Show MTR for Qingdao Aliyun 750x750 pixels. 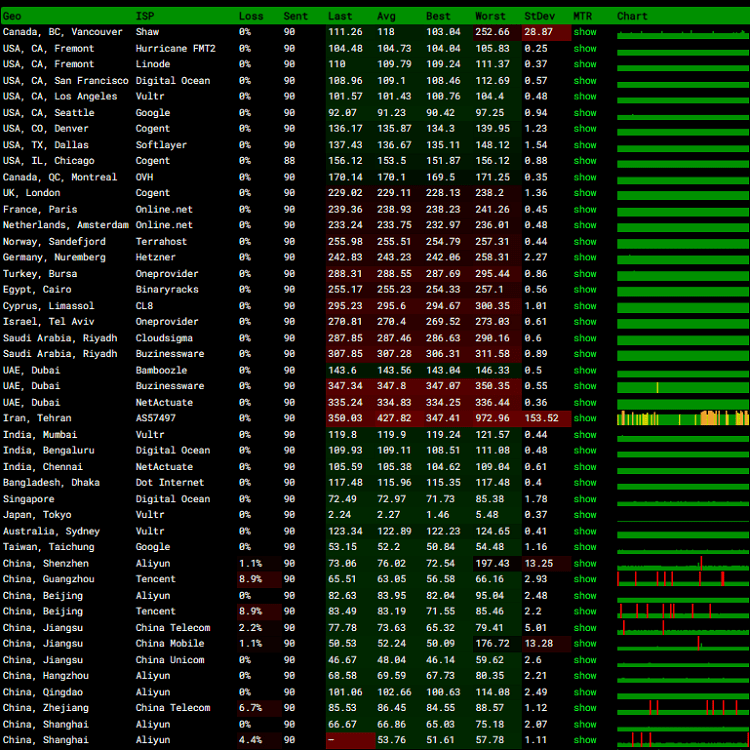(585, 692)
